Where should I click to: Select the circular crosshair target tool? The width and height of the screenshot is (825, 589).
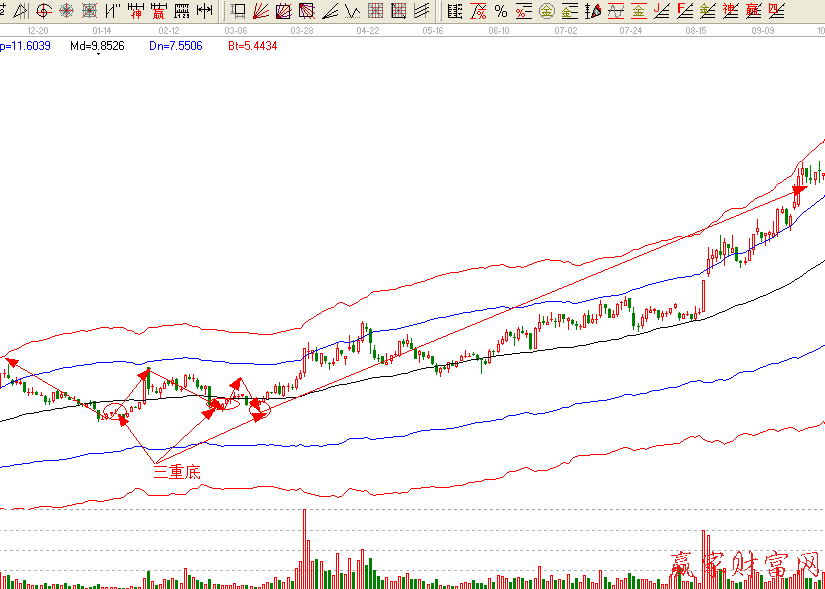click(x=43, y=12)
